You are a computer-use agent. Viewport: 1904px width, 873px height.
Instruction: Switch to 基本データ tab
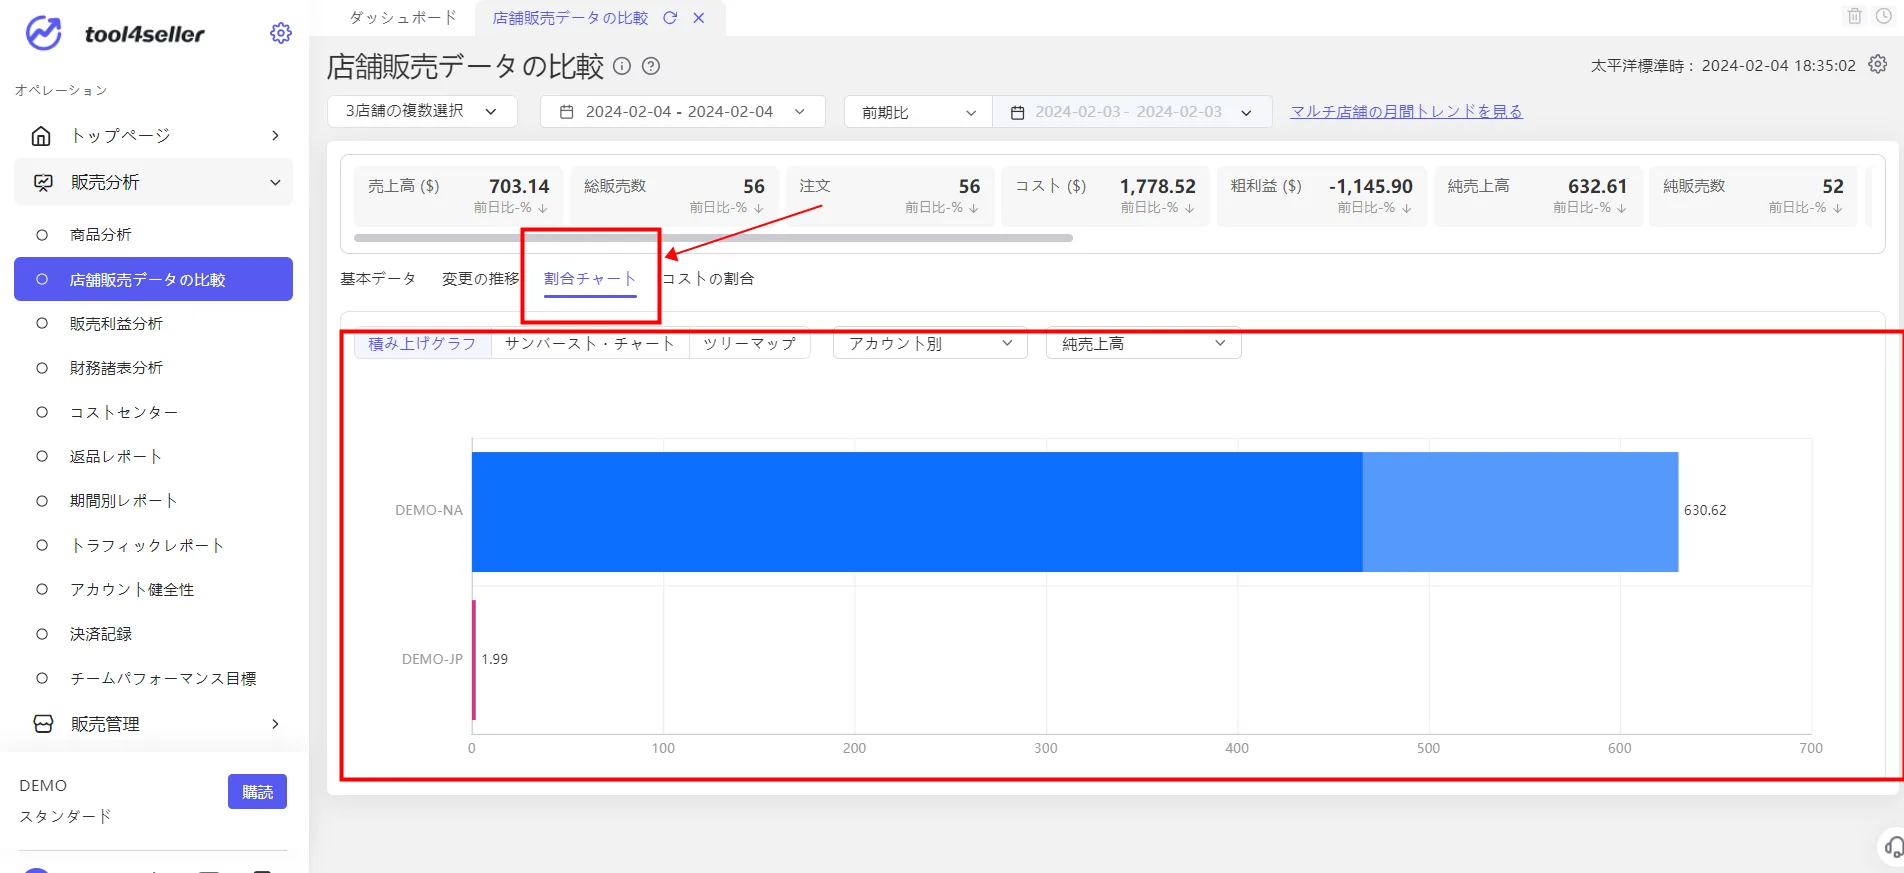pos(378,278)
